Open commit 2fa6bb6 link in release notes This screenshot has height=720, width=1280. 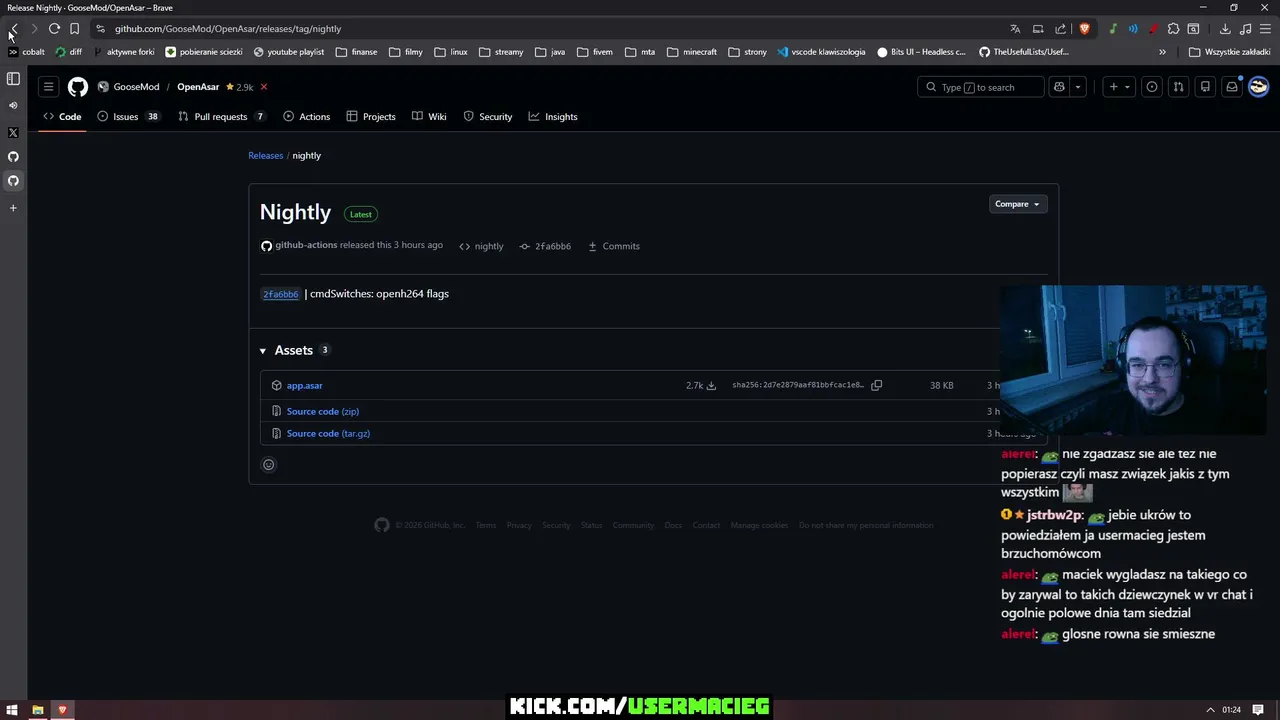coord(280,295)
